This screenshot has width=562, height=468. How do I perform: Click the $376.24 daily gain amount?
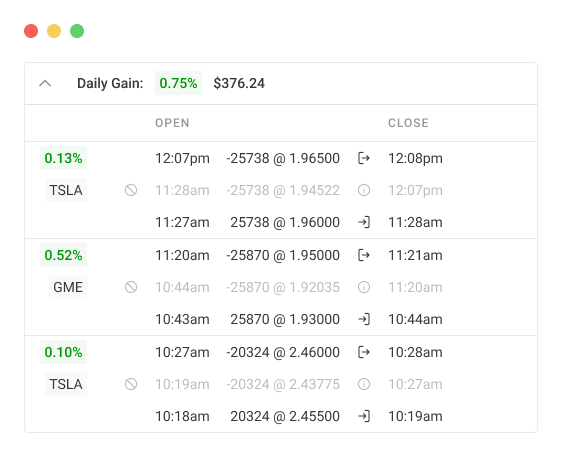239,83
